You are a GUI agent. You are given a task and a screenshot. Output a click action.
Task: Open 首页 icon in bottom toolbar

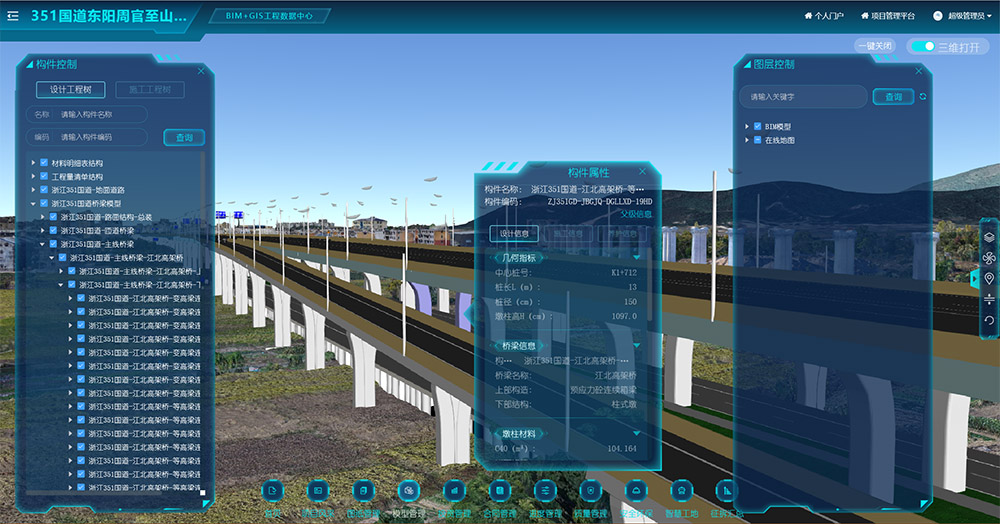pyautogui.click(x=272, y=491)
